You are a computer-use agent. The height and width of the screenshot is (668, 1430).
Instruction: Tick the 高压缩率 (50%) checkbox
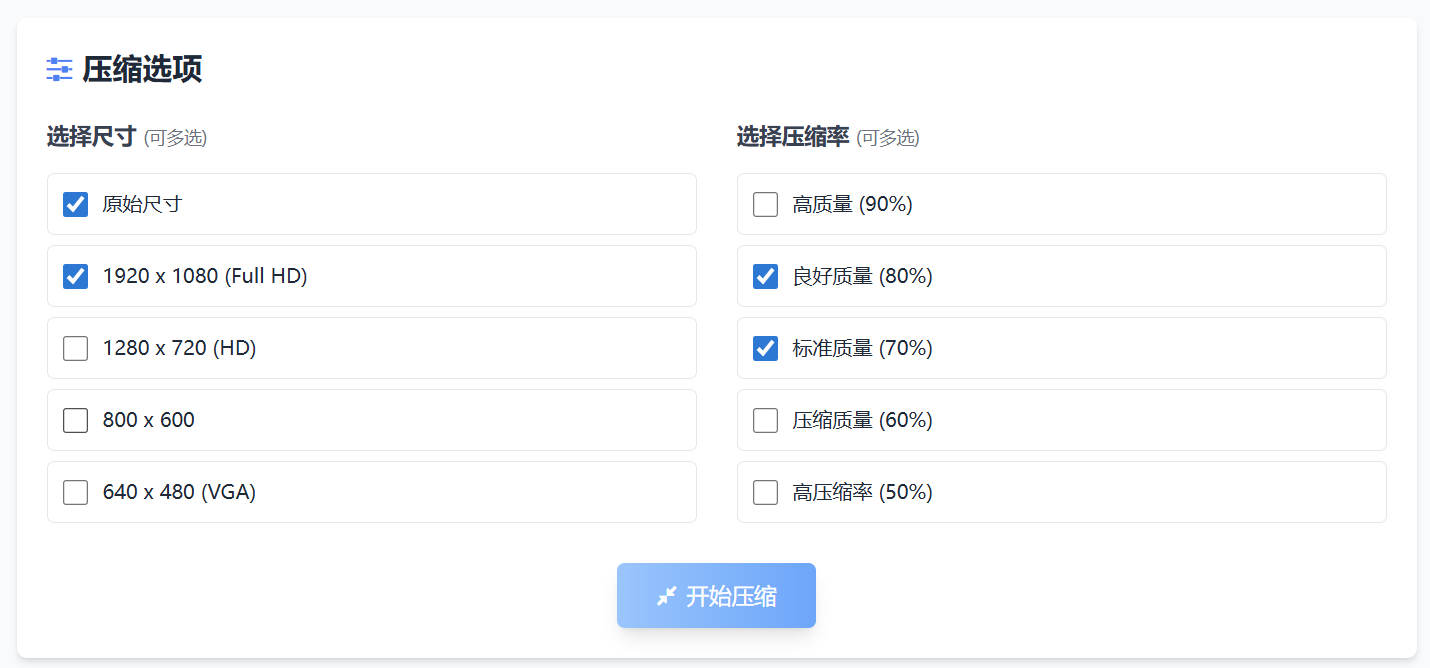[x=766, y=493]
